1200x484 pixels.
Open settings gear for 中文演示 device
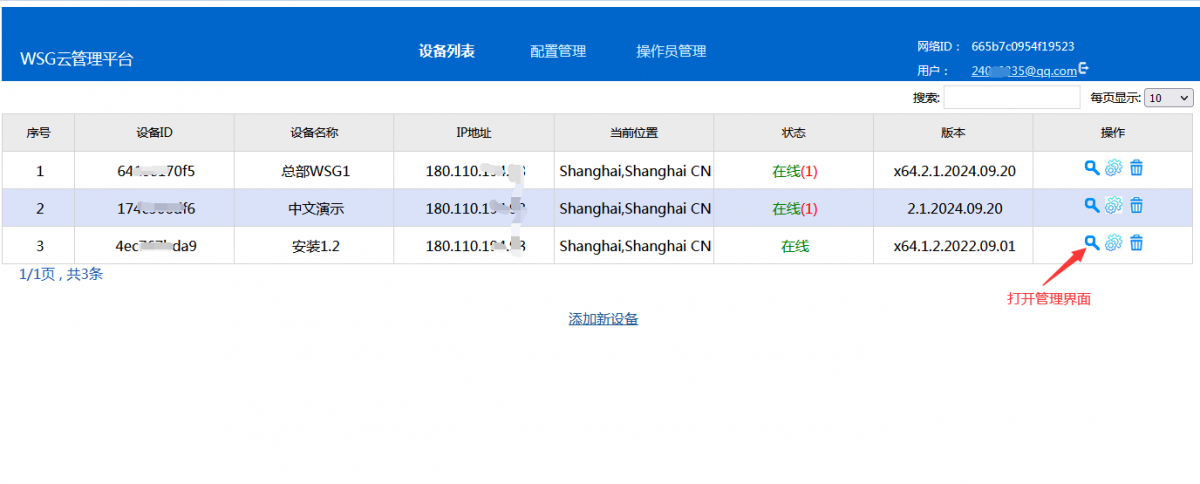[x=1114, y=205]
